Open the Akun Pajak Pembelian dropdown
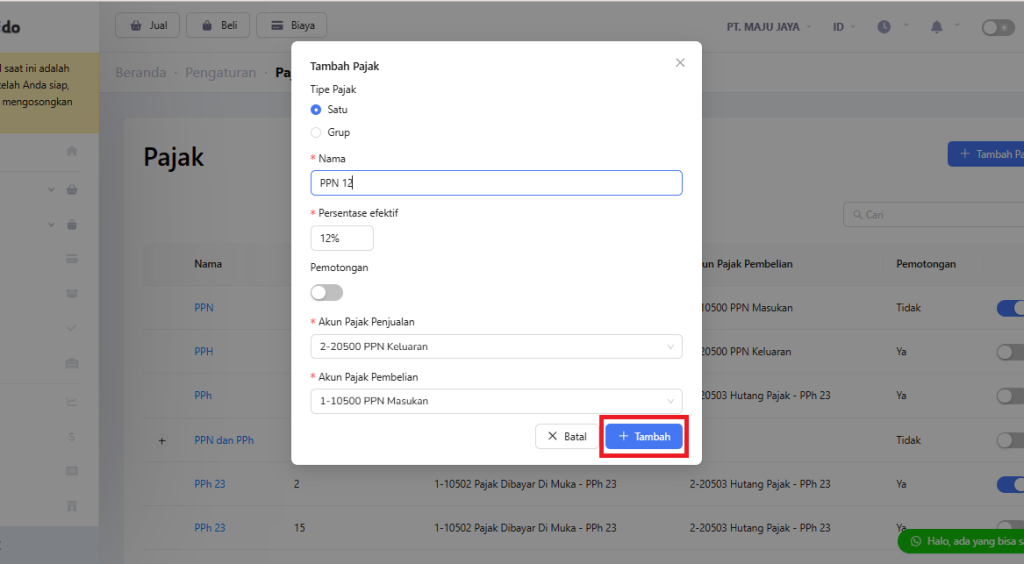This screenshot has height=564, width=1024. pyautogui.click(x=496, y=401)
